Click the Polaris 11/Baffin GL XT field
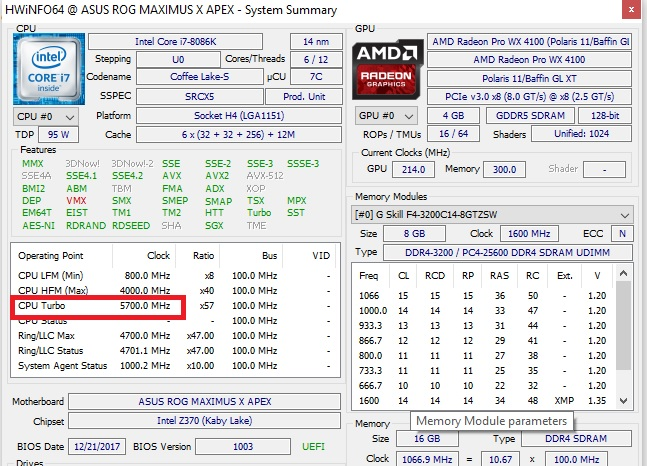 tap(529, 78)
